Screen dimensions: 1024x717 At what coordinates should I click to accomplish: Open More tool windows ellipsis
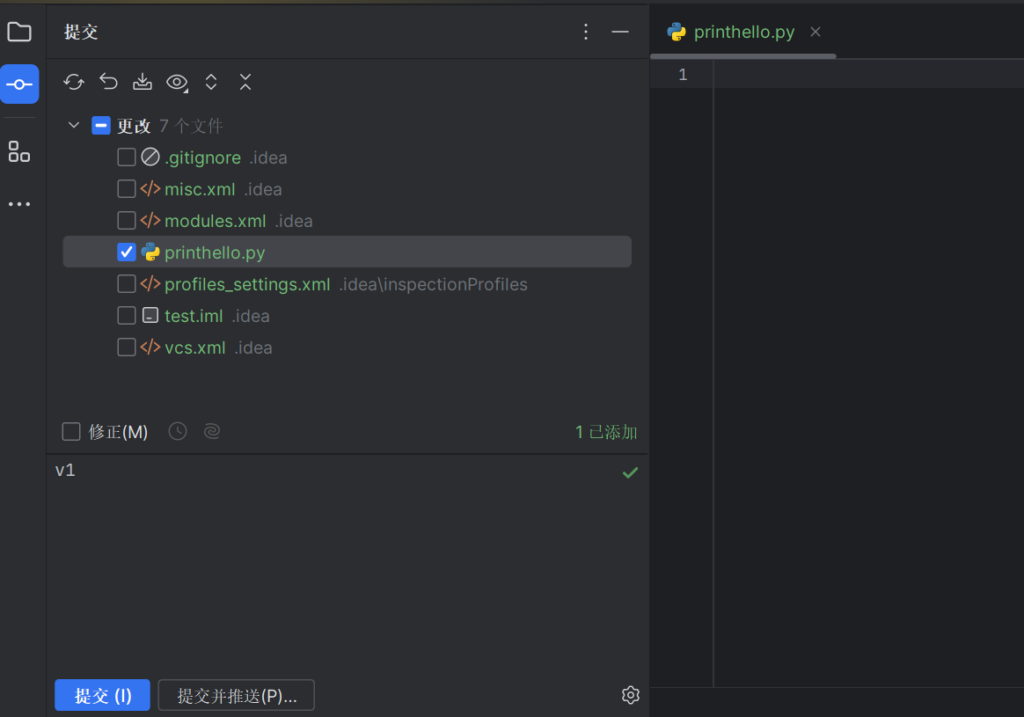click(19, 204)
